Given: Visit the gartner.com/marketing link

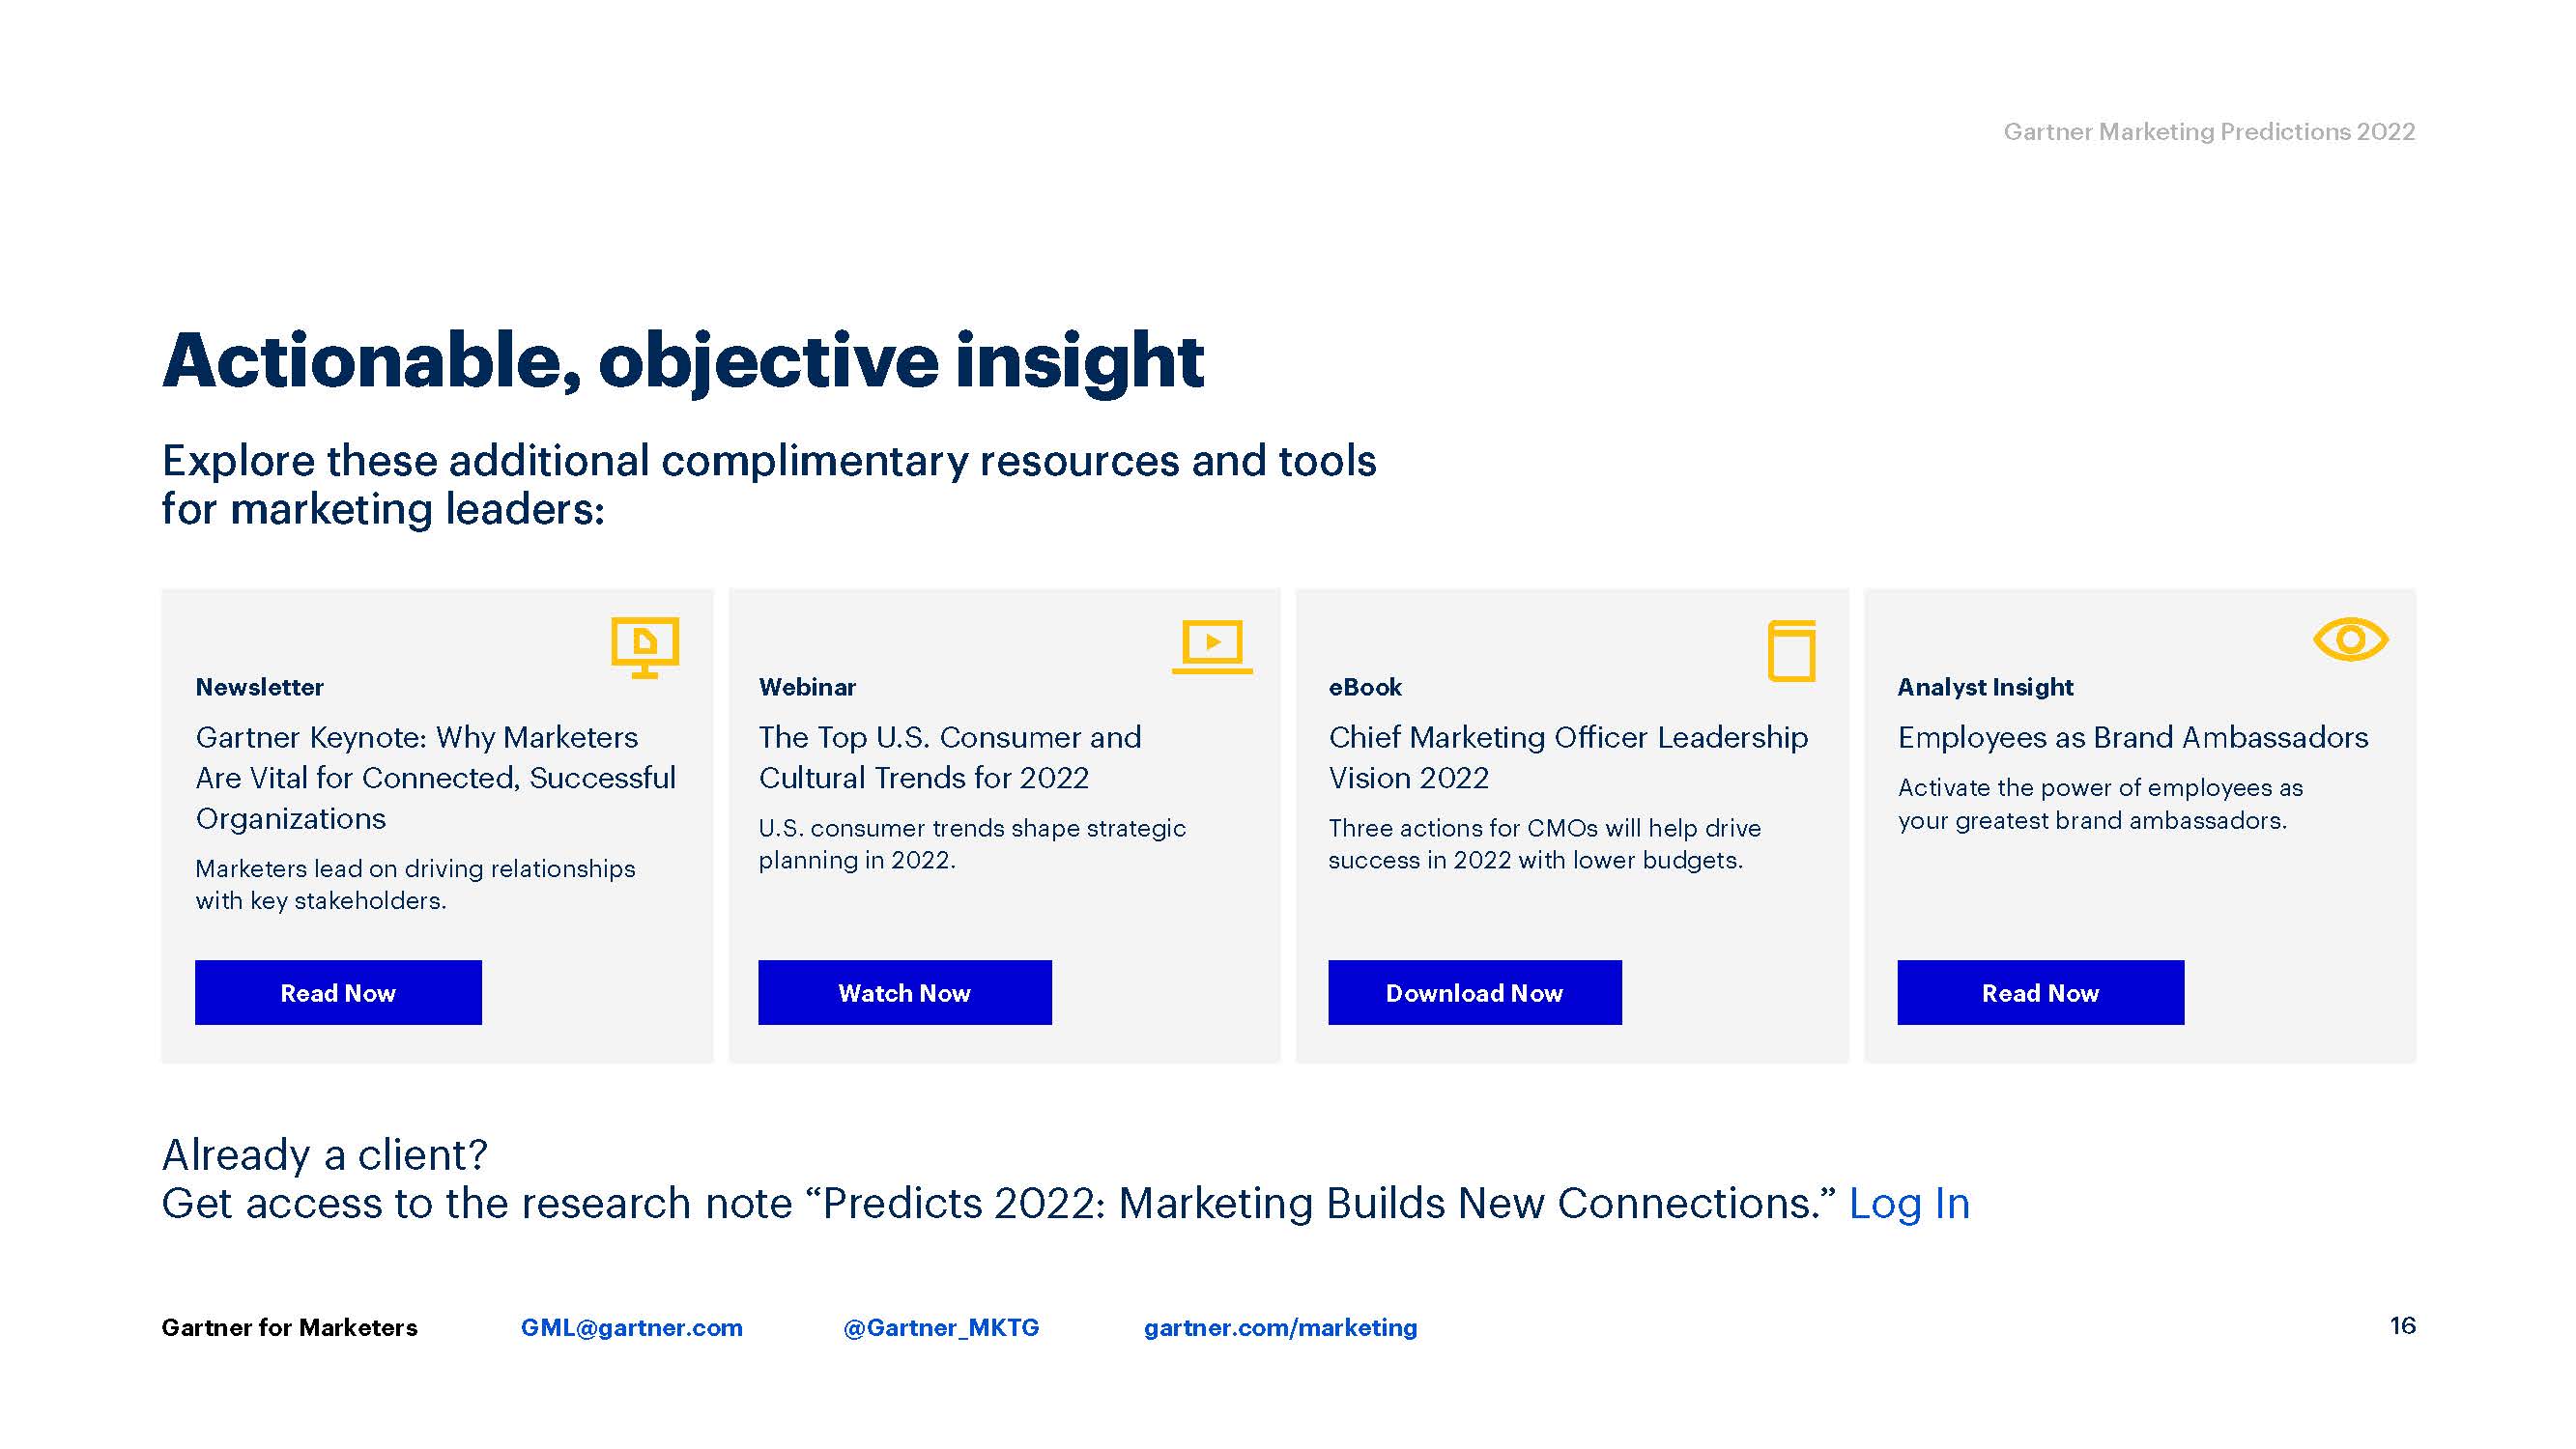Looking at the screenshot, I should [x=1280, y=1327].
